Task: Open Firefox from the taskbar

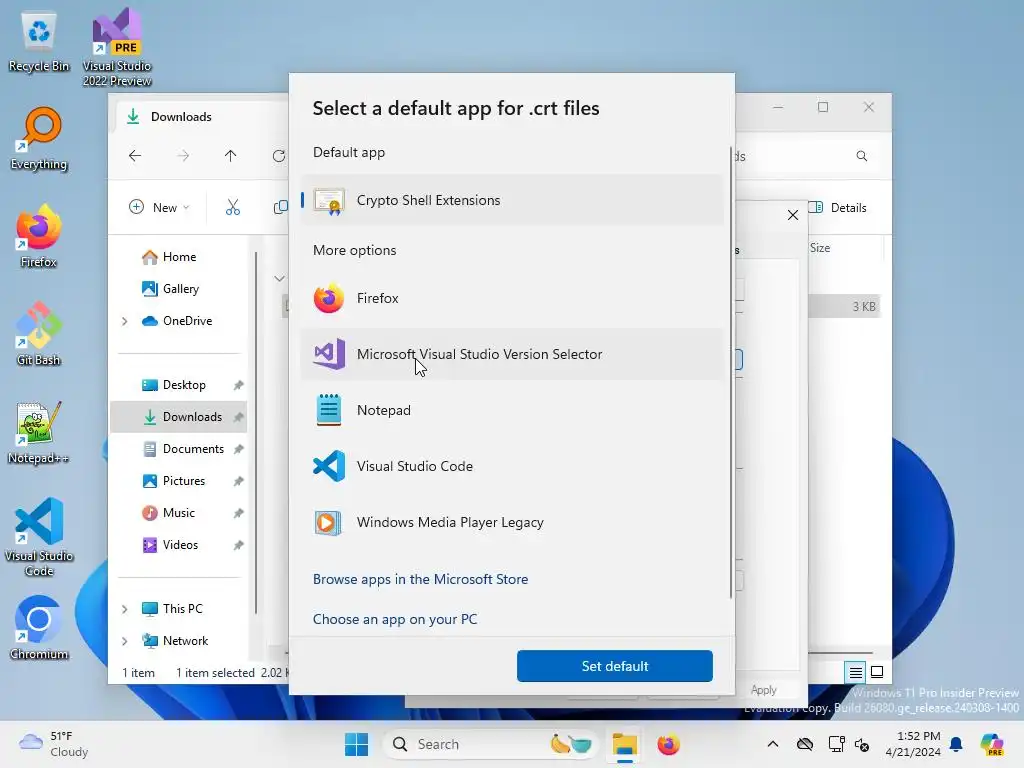Action: [x=668, y=744]
